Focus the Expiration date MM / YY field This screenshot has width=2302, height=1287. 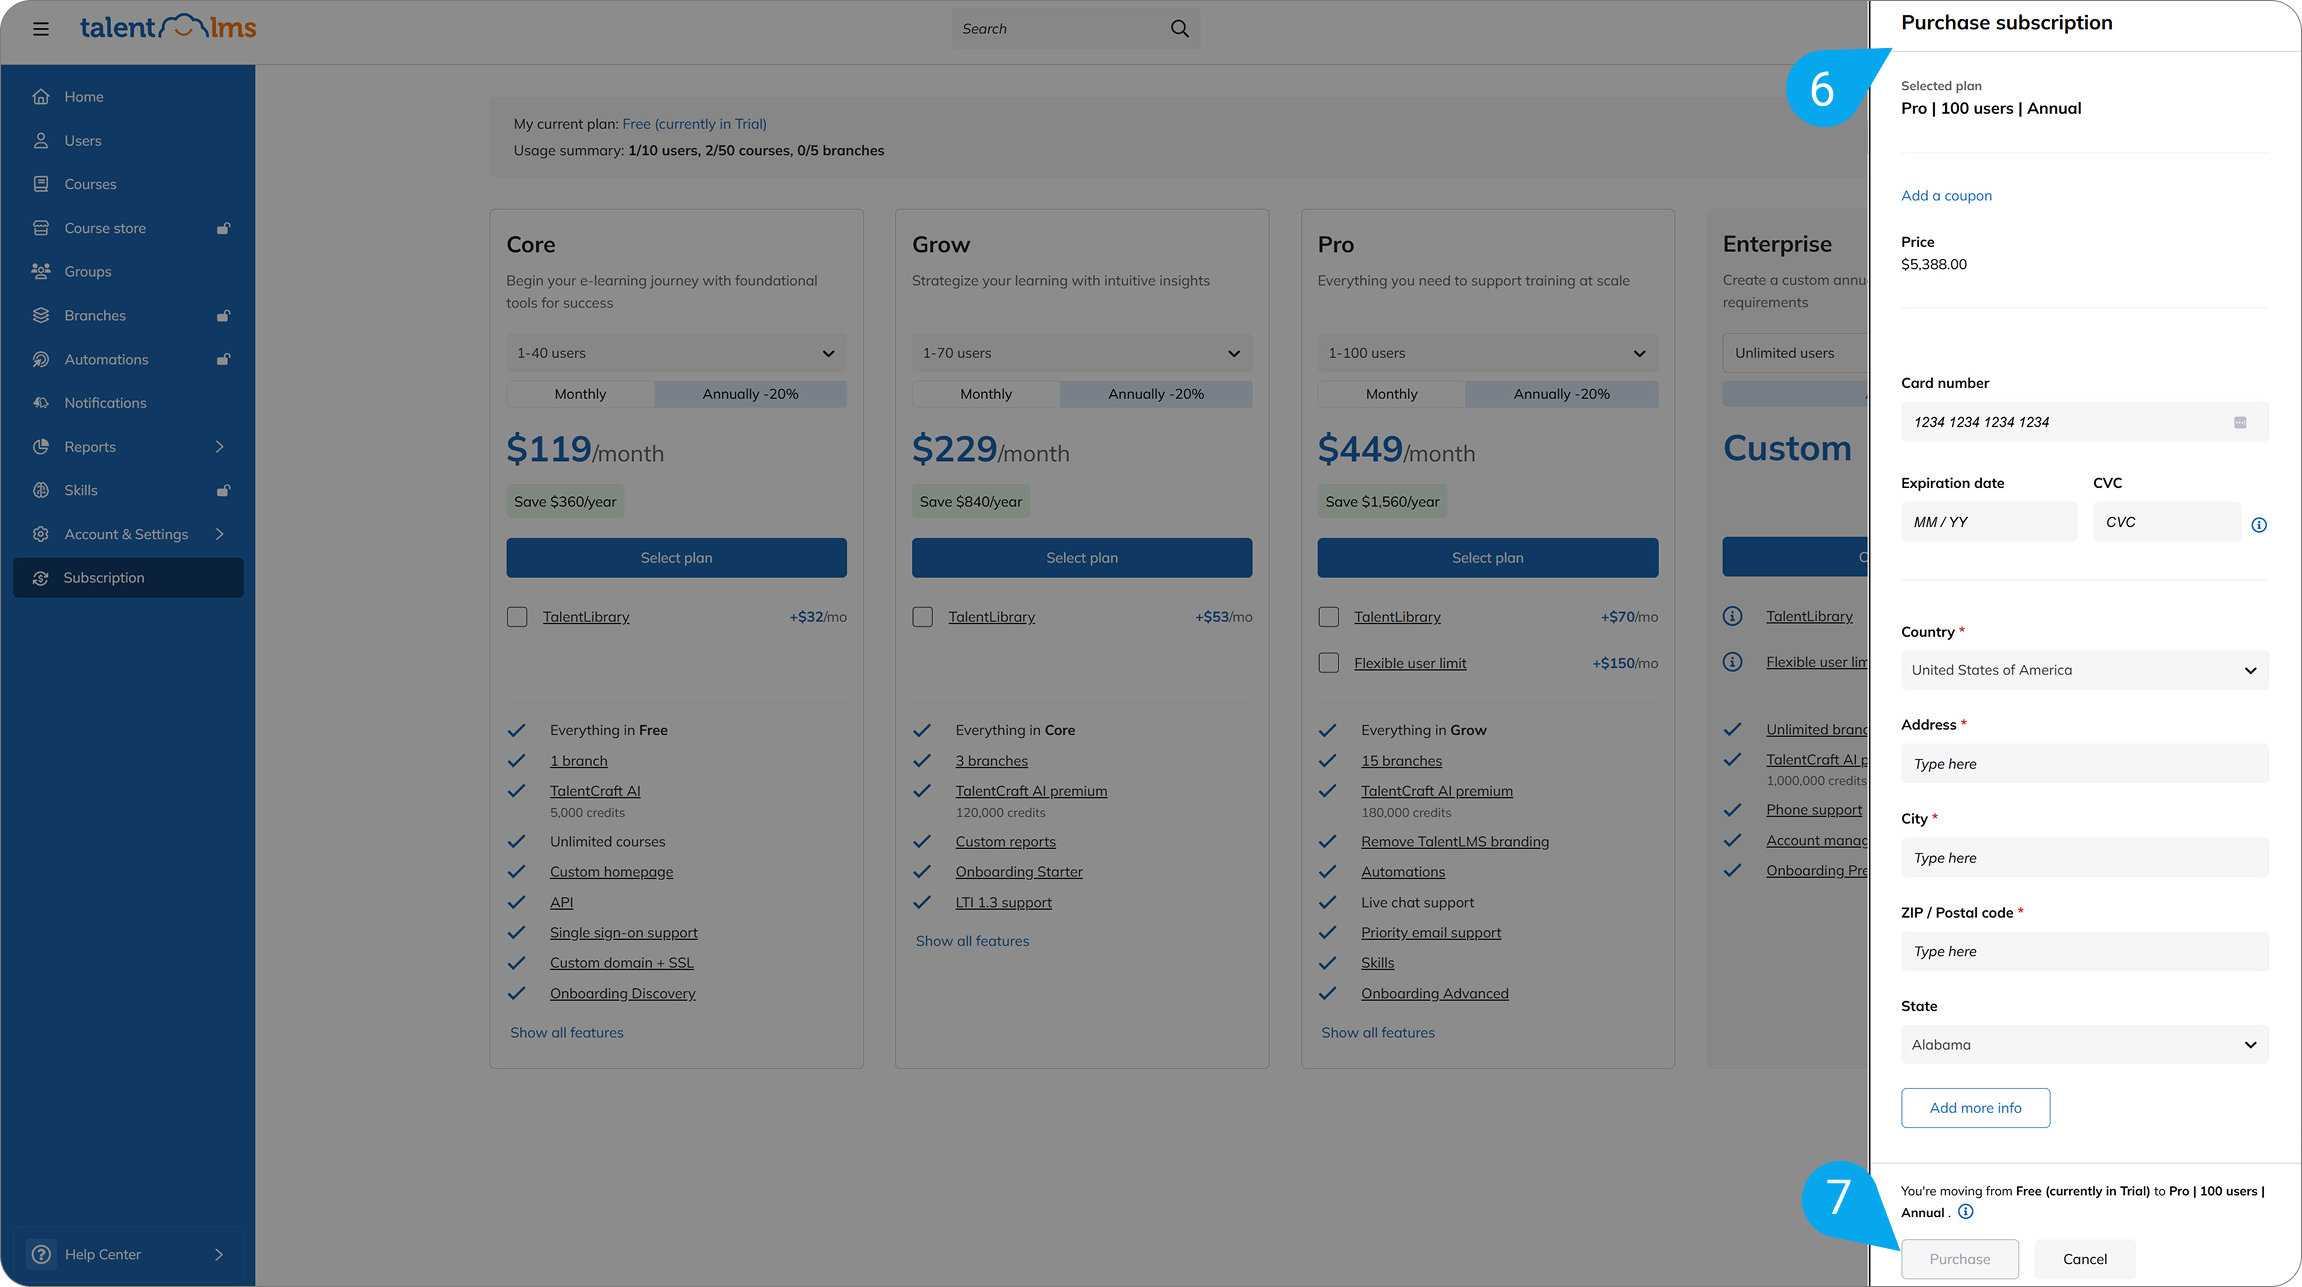coord(1989,522)
